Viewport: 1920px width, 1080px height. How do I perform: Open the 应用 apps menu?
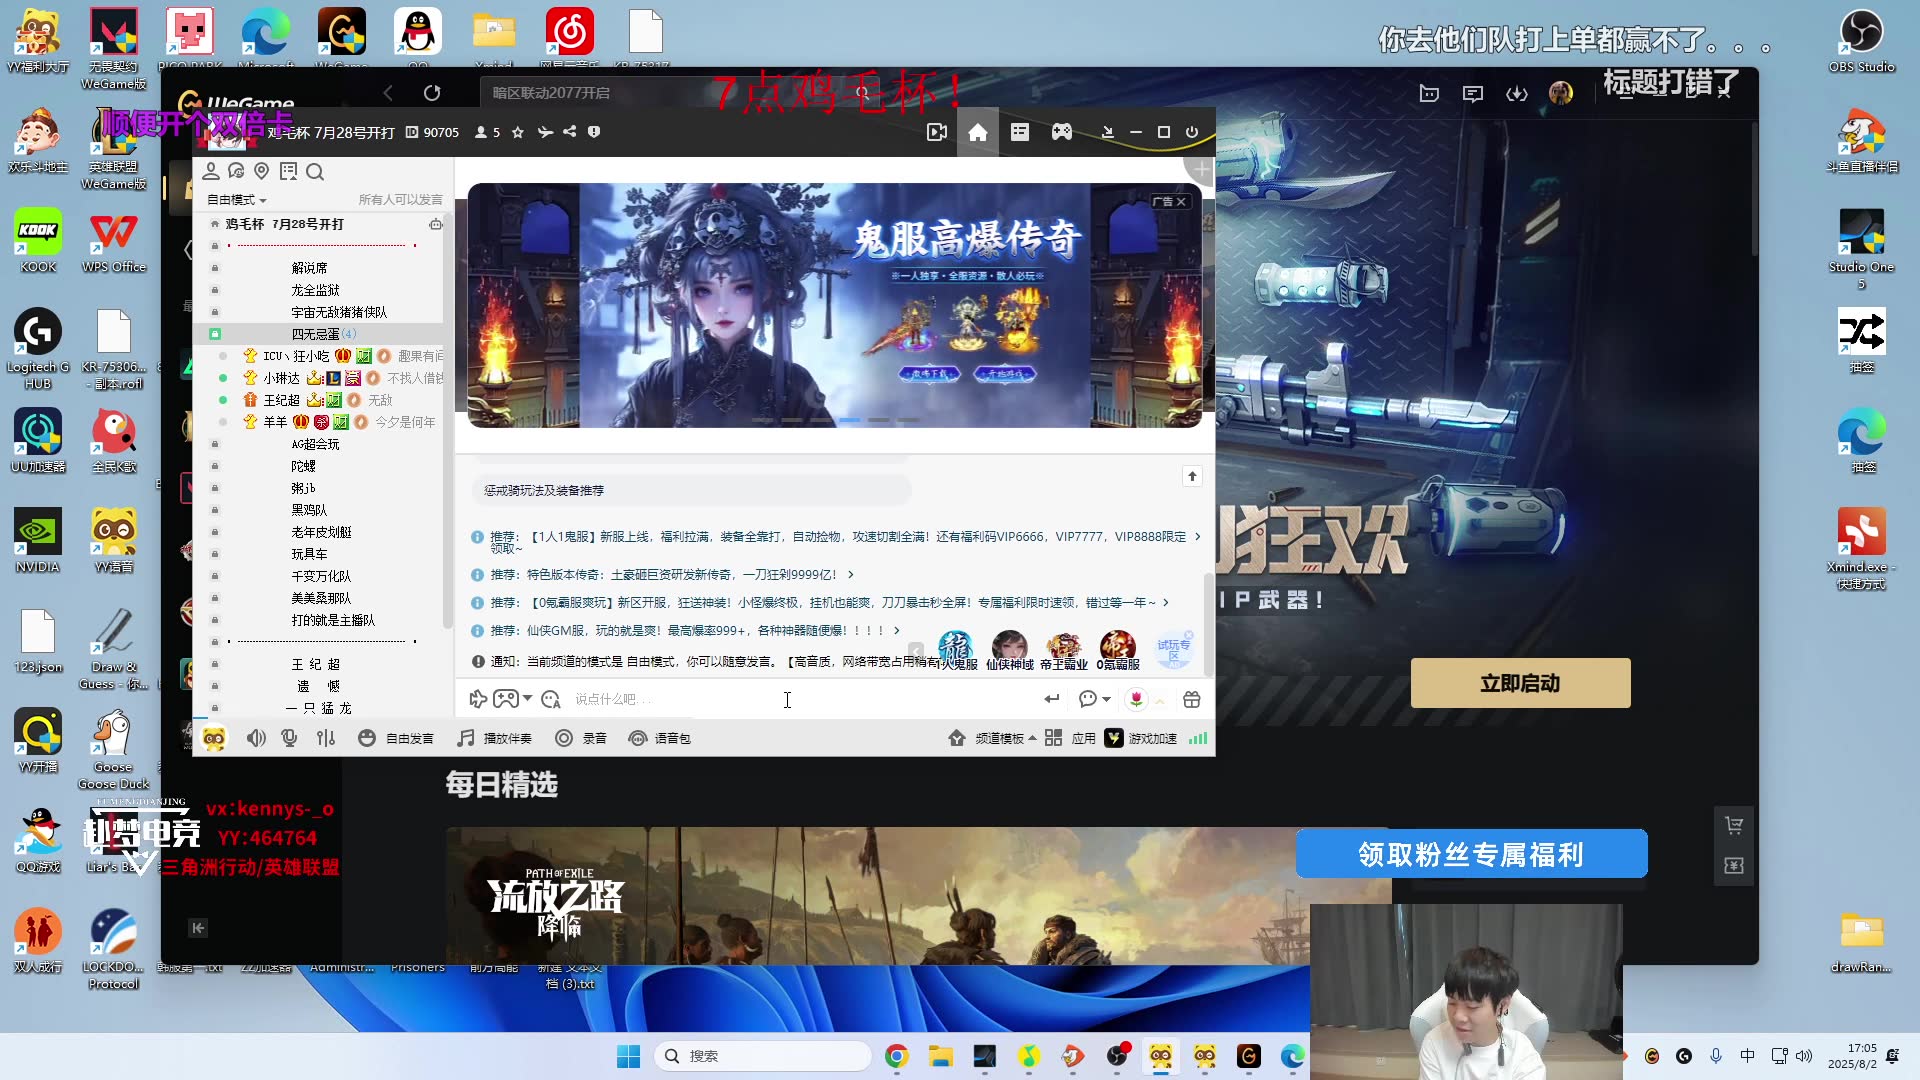coord(1070,738)
